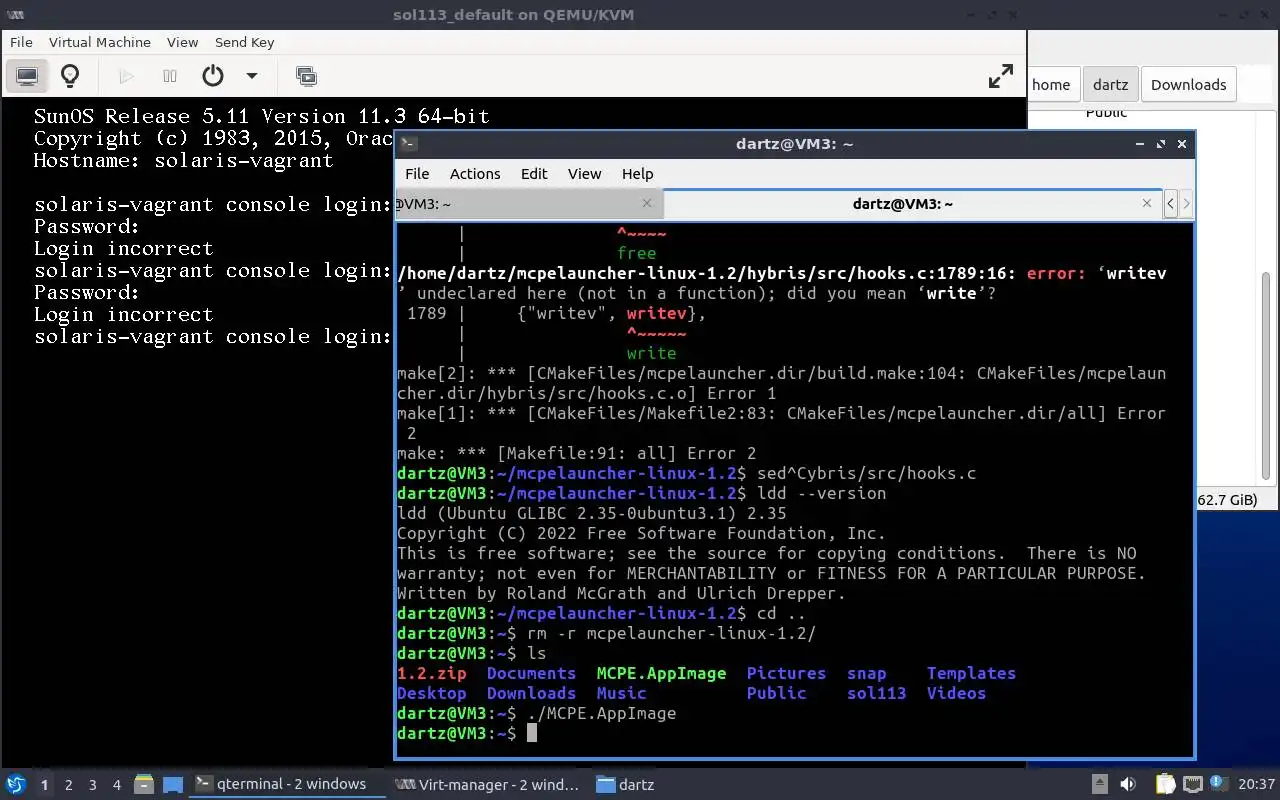
Task: Switch to virtual desktop 3
Action: [93, 785]
